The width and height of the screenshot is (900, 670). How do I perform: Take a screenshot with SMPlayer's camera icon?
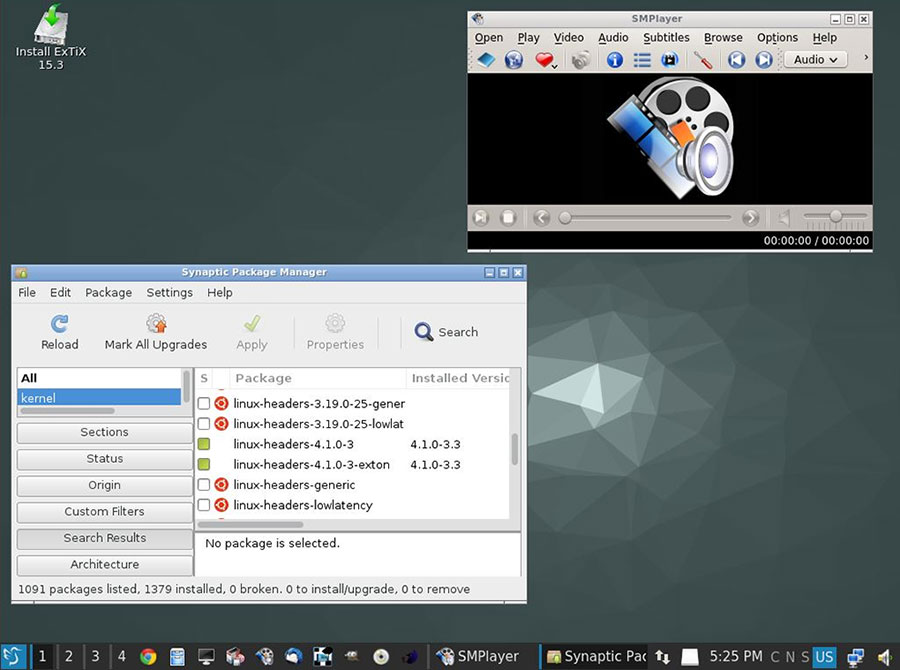pyautogui.click(x=581, y=60)
